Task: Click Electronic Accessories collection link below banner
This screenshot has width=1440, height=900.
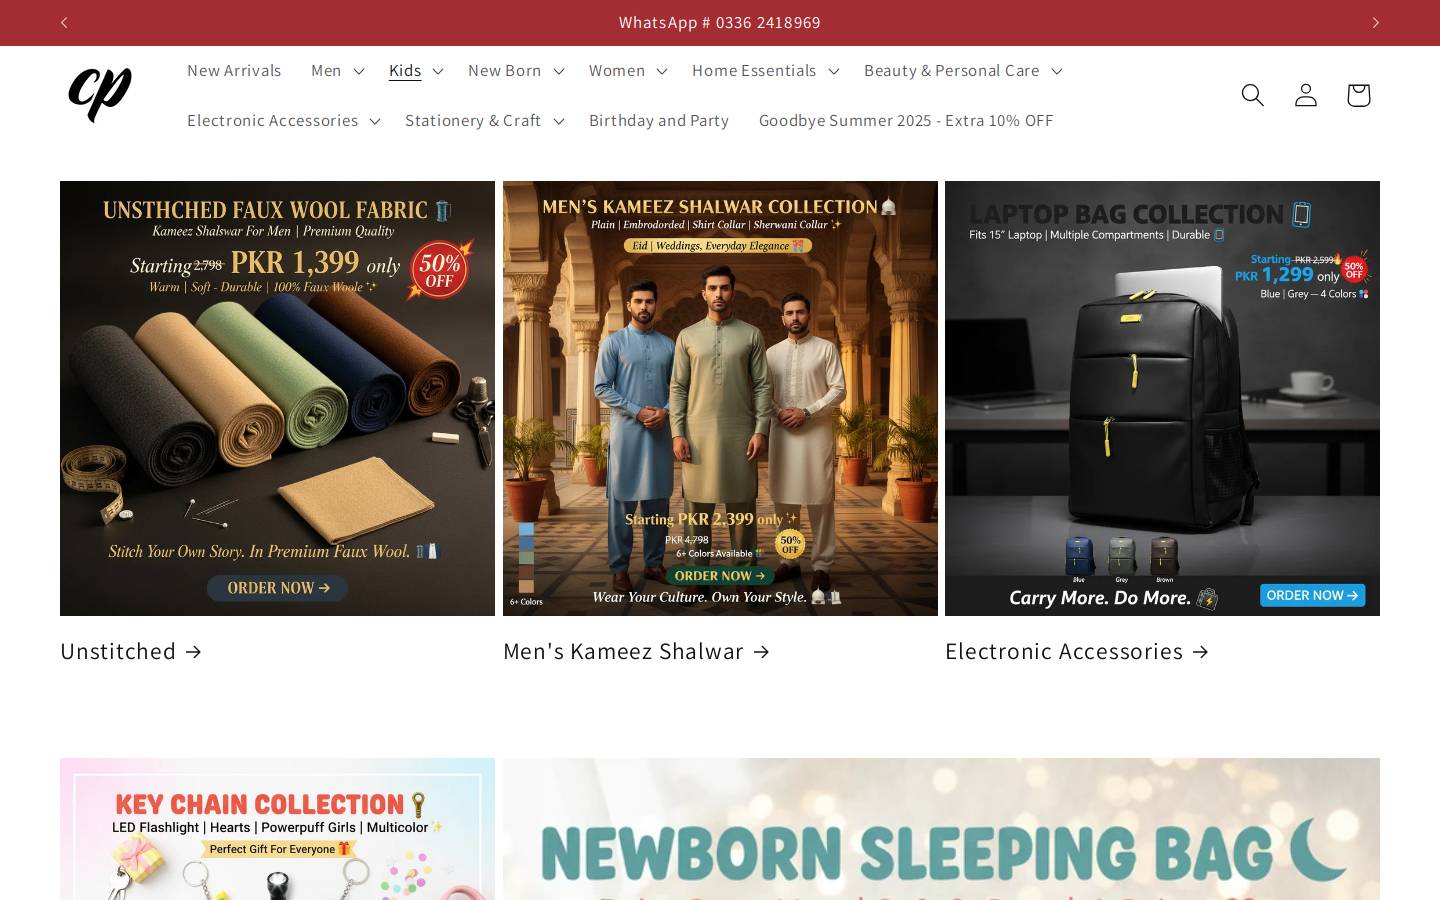Action: click(1077, 651)
